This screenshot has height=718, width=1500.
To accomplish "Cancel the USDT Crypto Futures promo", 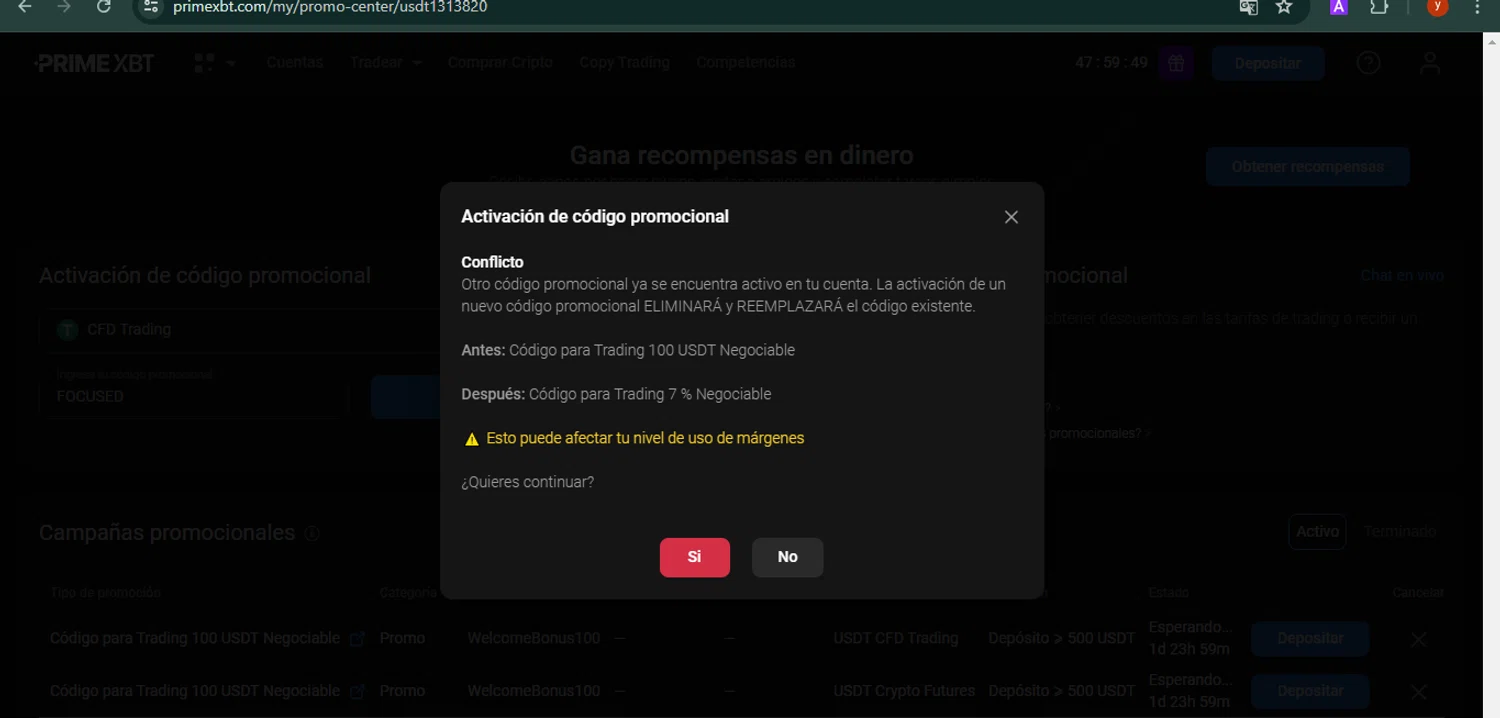I will click(1418, 691).
